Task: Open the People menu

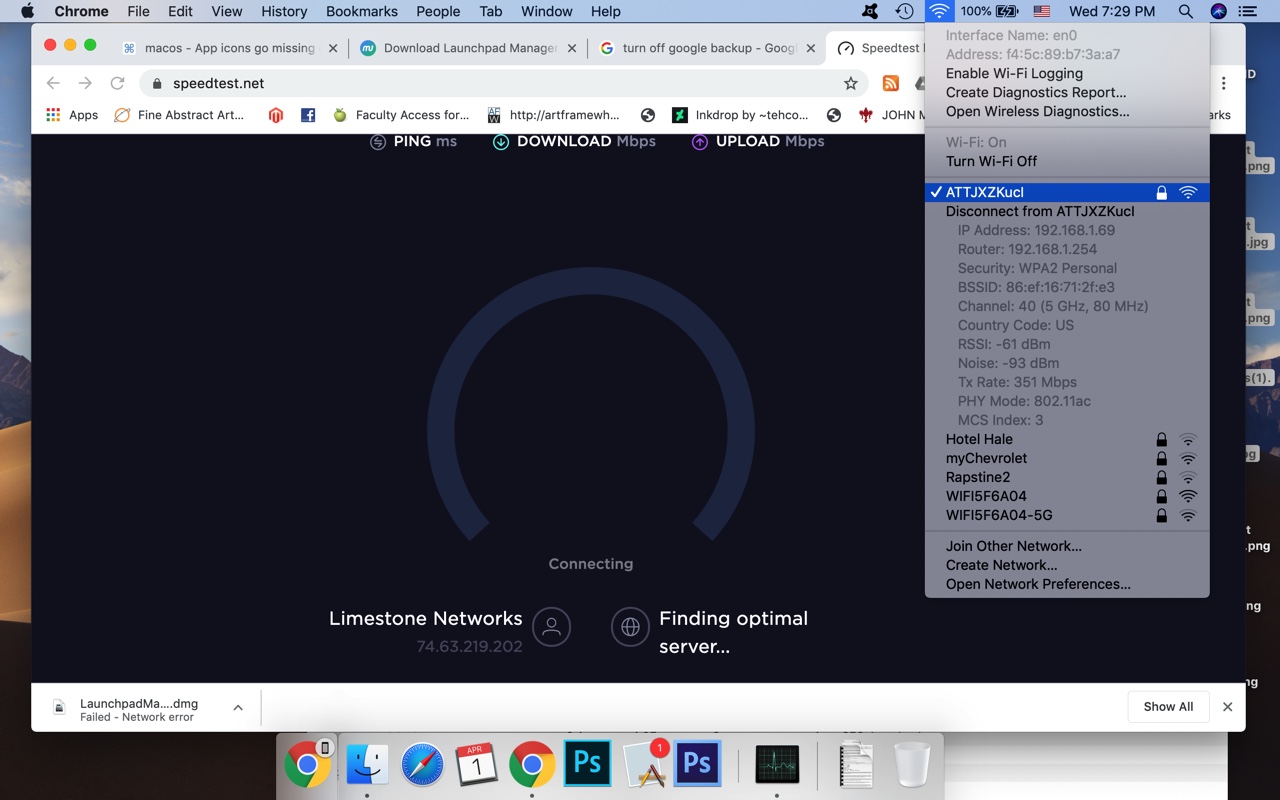Action: 438,11
